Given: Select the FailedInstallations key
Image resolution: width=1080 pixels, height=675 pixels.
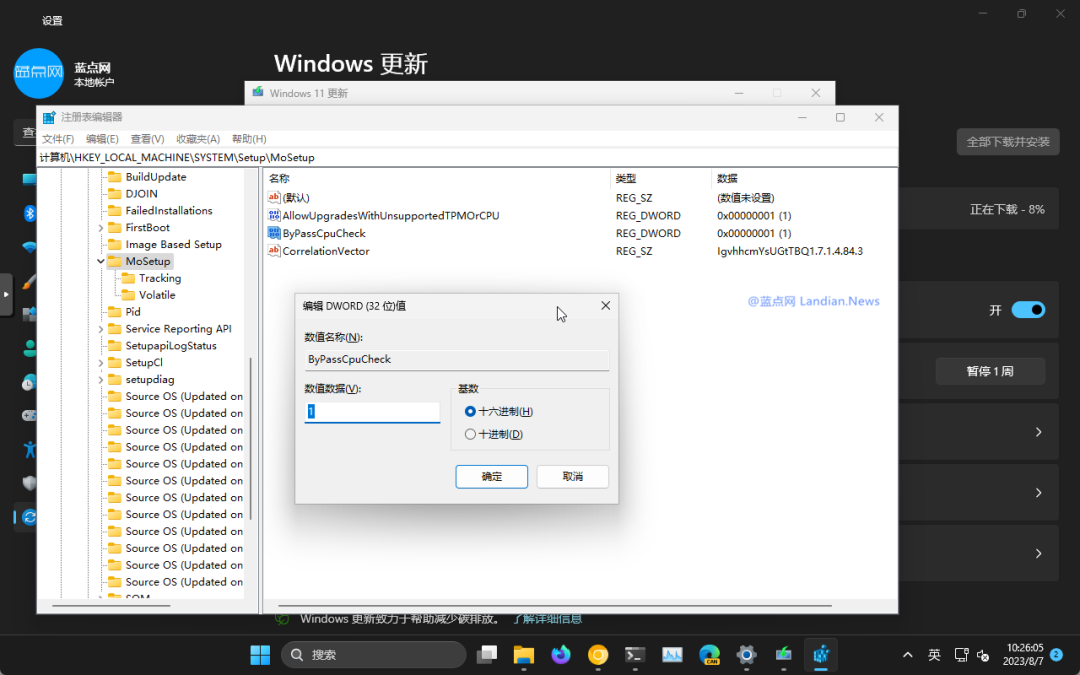Looking at the screenshot, I should (169, 211).
